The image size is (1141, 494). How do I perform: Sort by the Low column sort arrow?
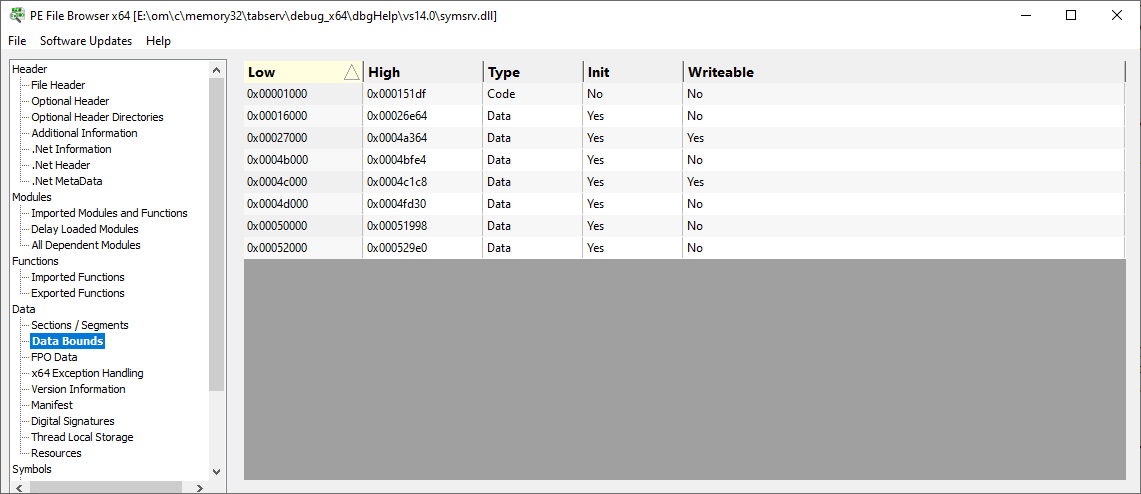click(x=351, y=72)
